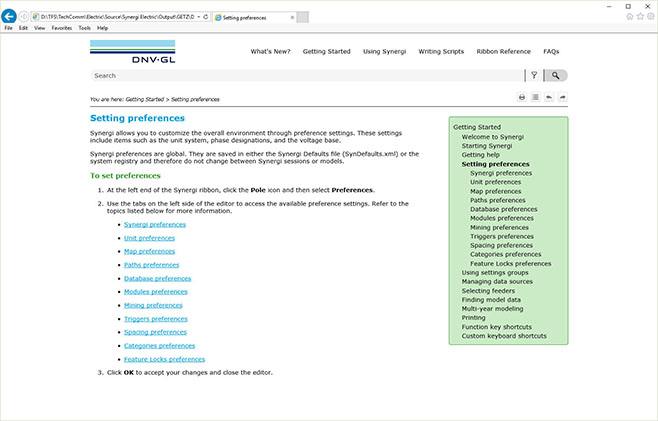This screenshot has height=421, width=658.
Task: Select Unit preferences in side menu
Action: 496,182
